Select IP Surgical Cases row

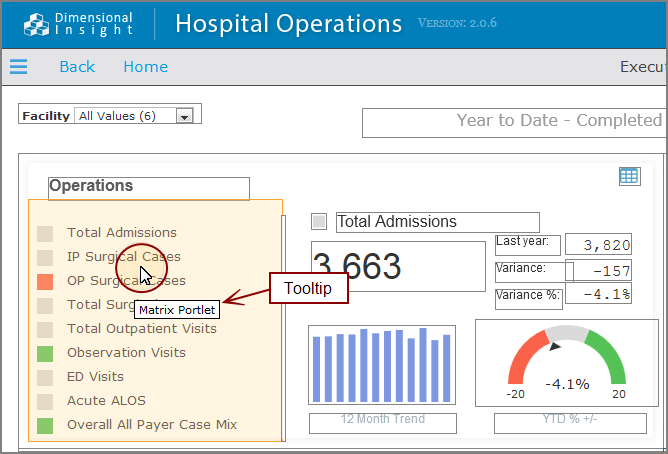[124, 256]
